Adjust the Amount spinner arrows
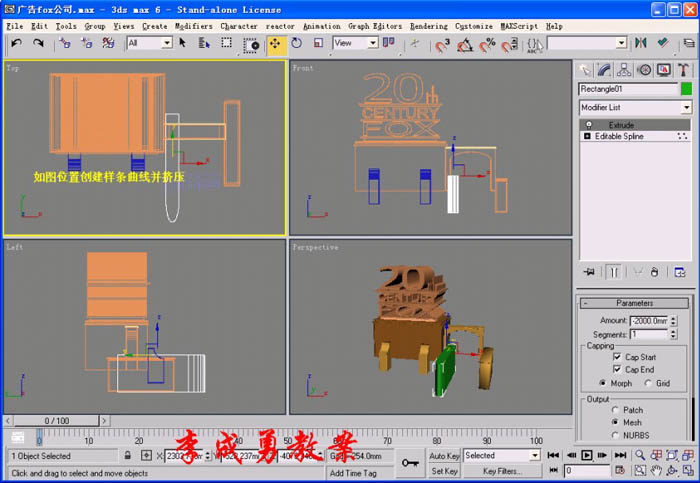 [674, 321]
